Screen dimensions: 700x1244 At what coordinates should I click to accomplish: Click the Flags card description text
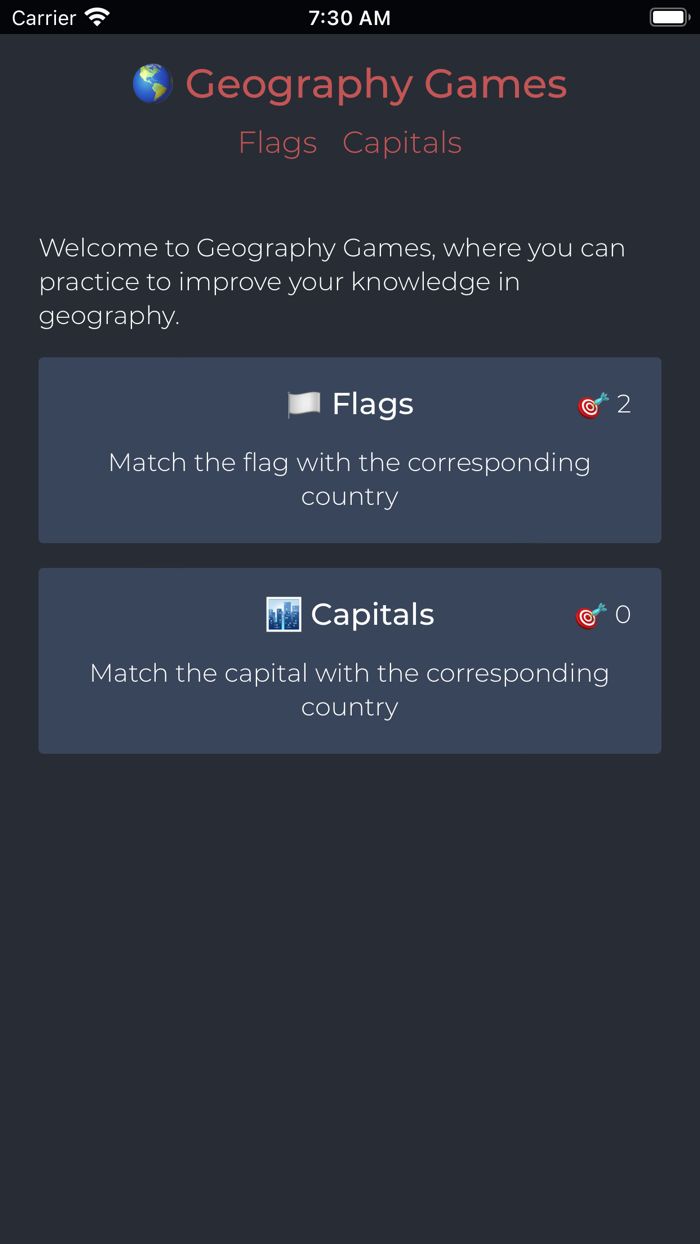pos(350,479)
